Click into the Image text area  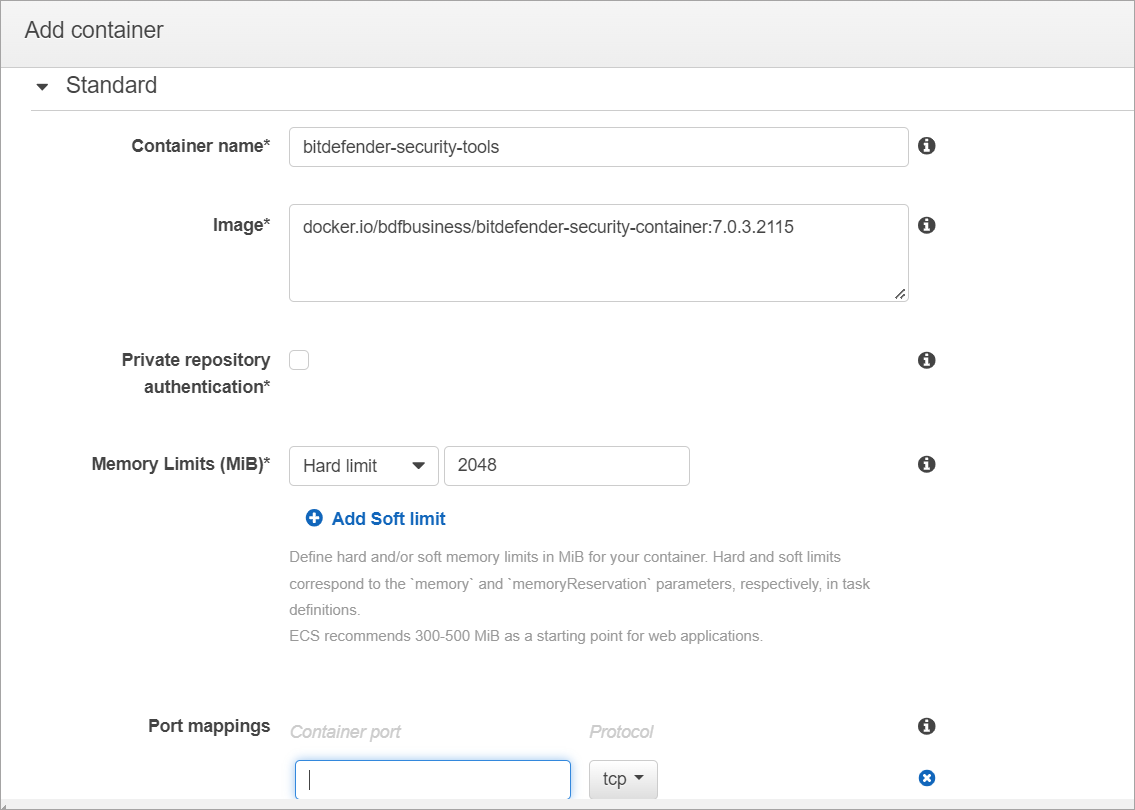point(599,253)
